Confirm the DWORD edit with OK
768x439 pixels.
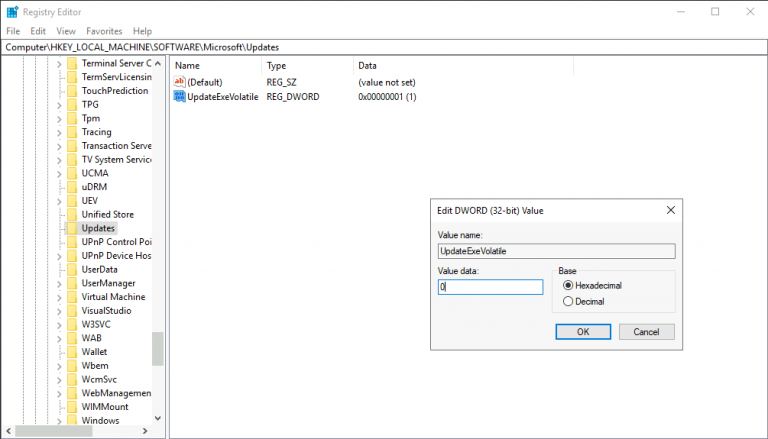coord(583,332)
